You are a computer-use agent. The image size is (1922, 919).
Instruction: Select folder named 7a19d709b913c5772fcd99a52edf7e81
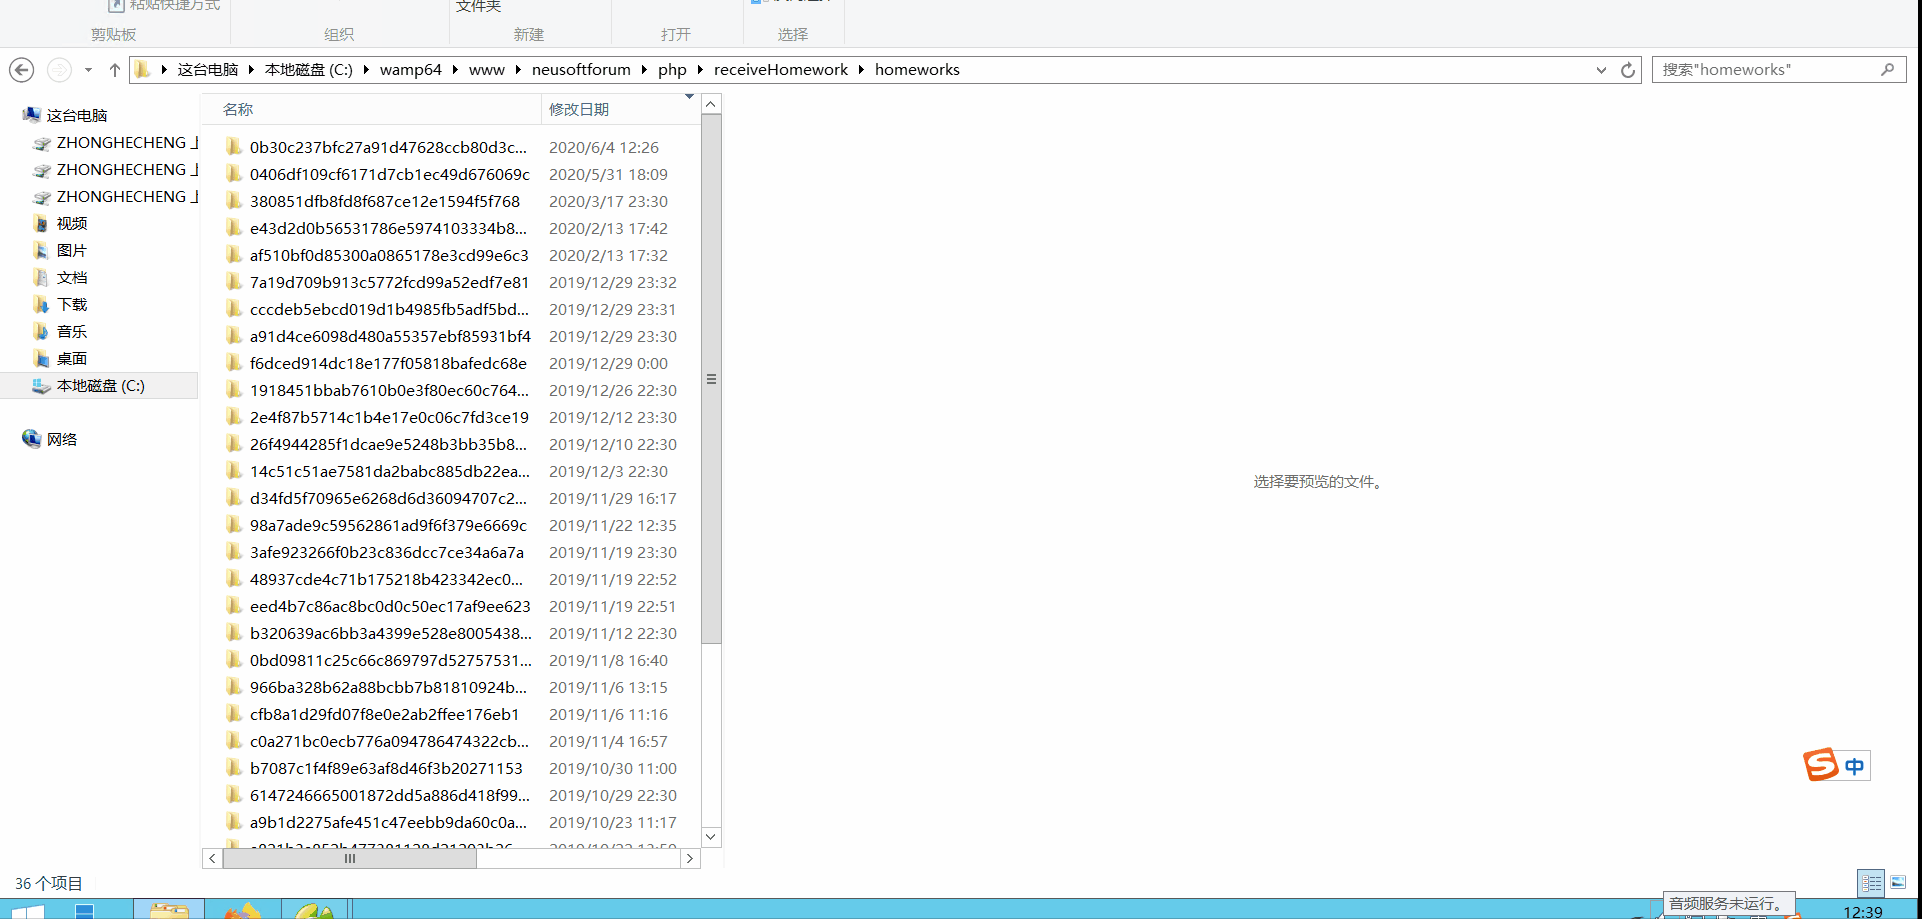pyautogui.click(x=389, y=282)
